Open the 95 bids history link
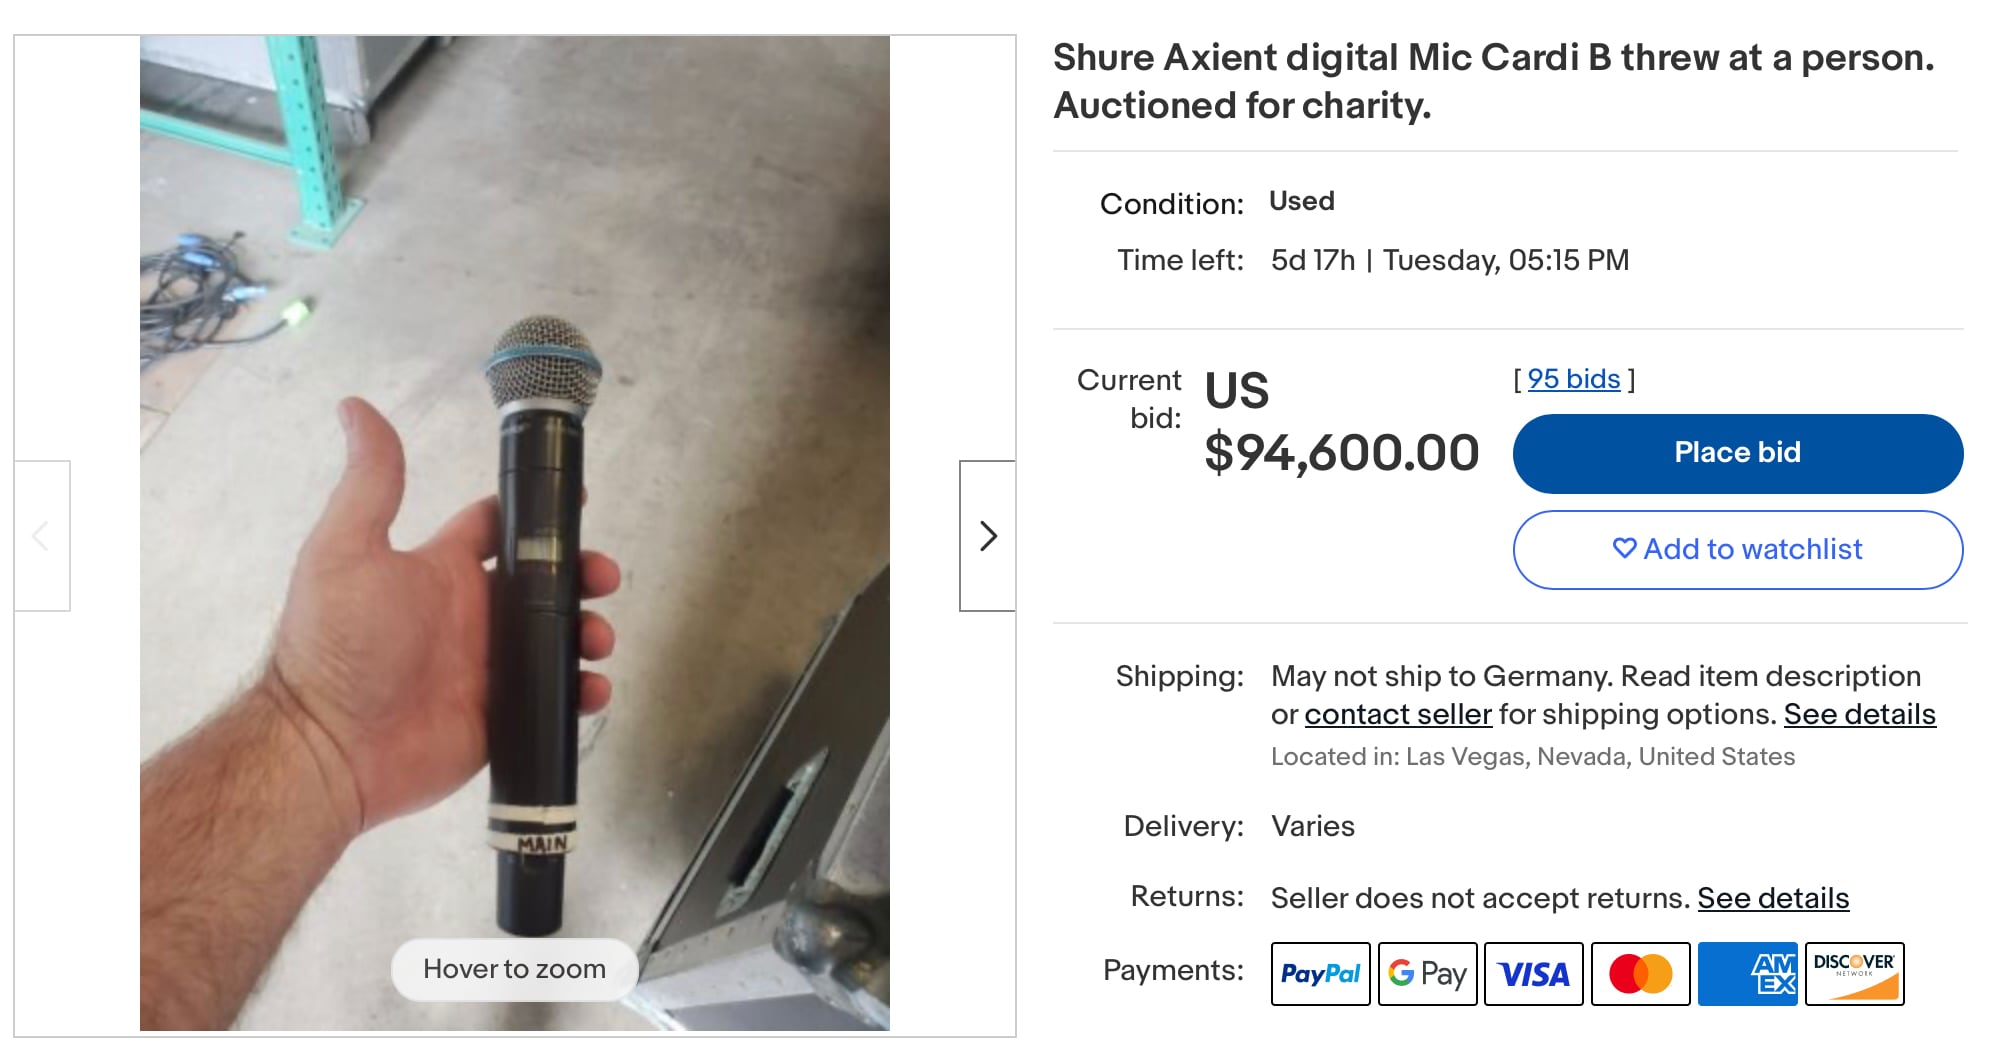 click(x=1573, y=379)
